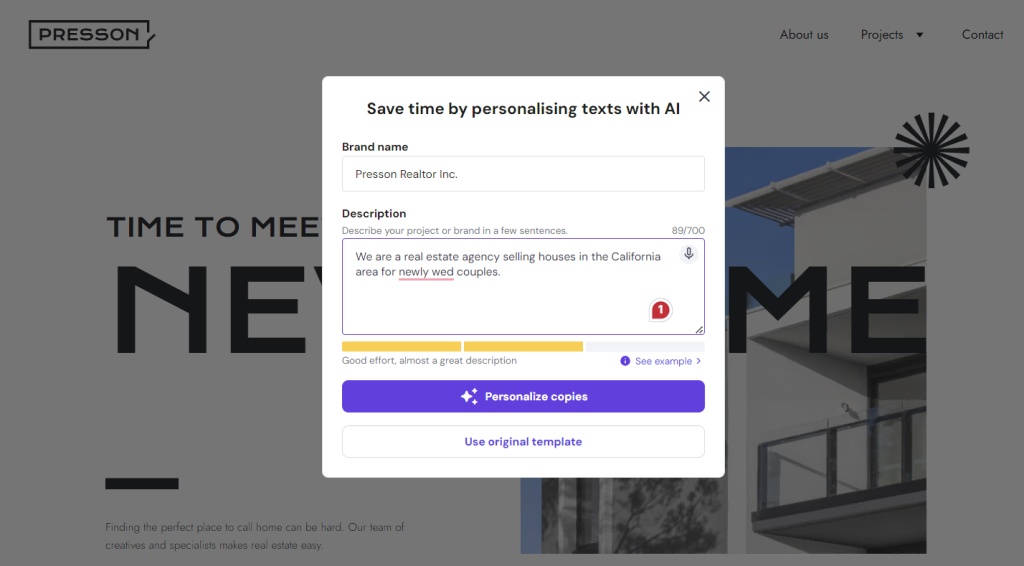Screen dimensions: 1024x566
Task: Close the AI personalisation dialog
Action: [704, 97]
